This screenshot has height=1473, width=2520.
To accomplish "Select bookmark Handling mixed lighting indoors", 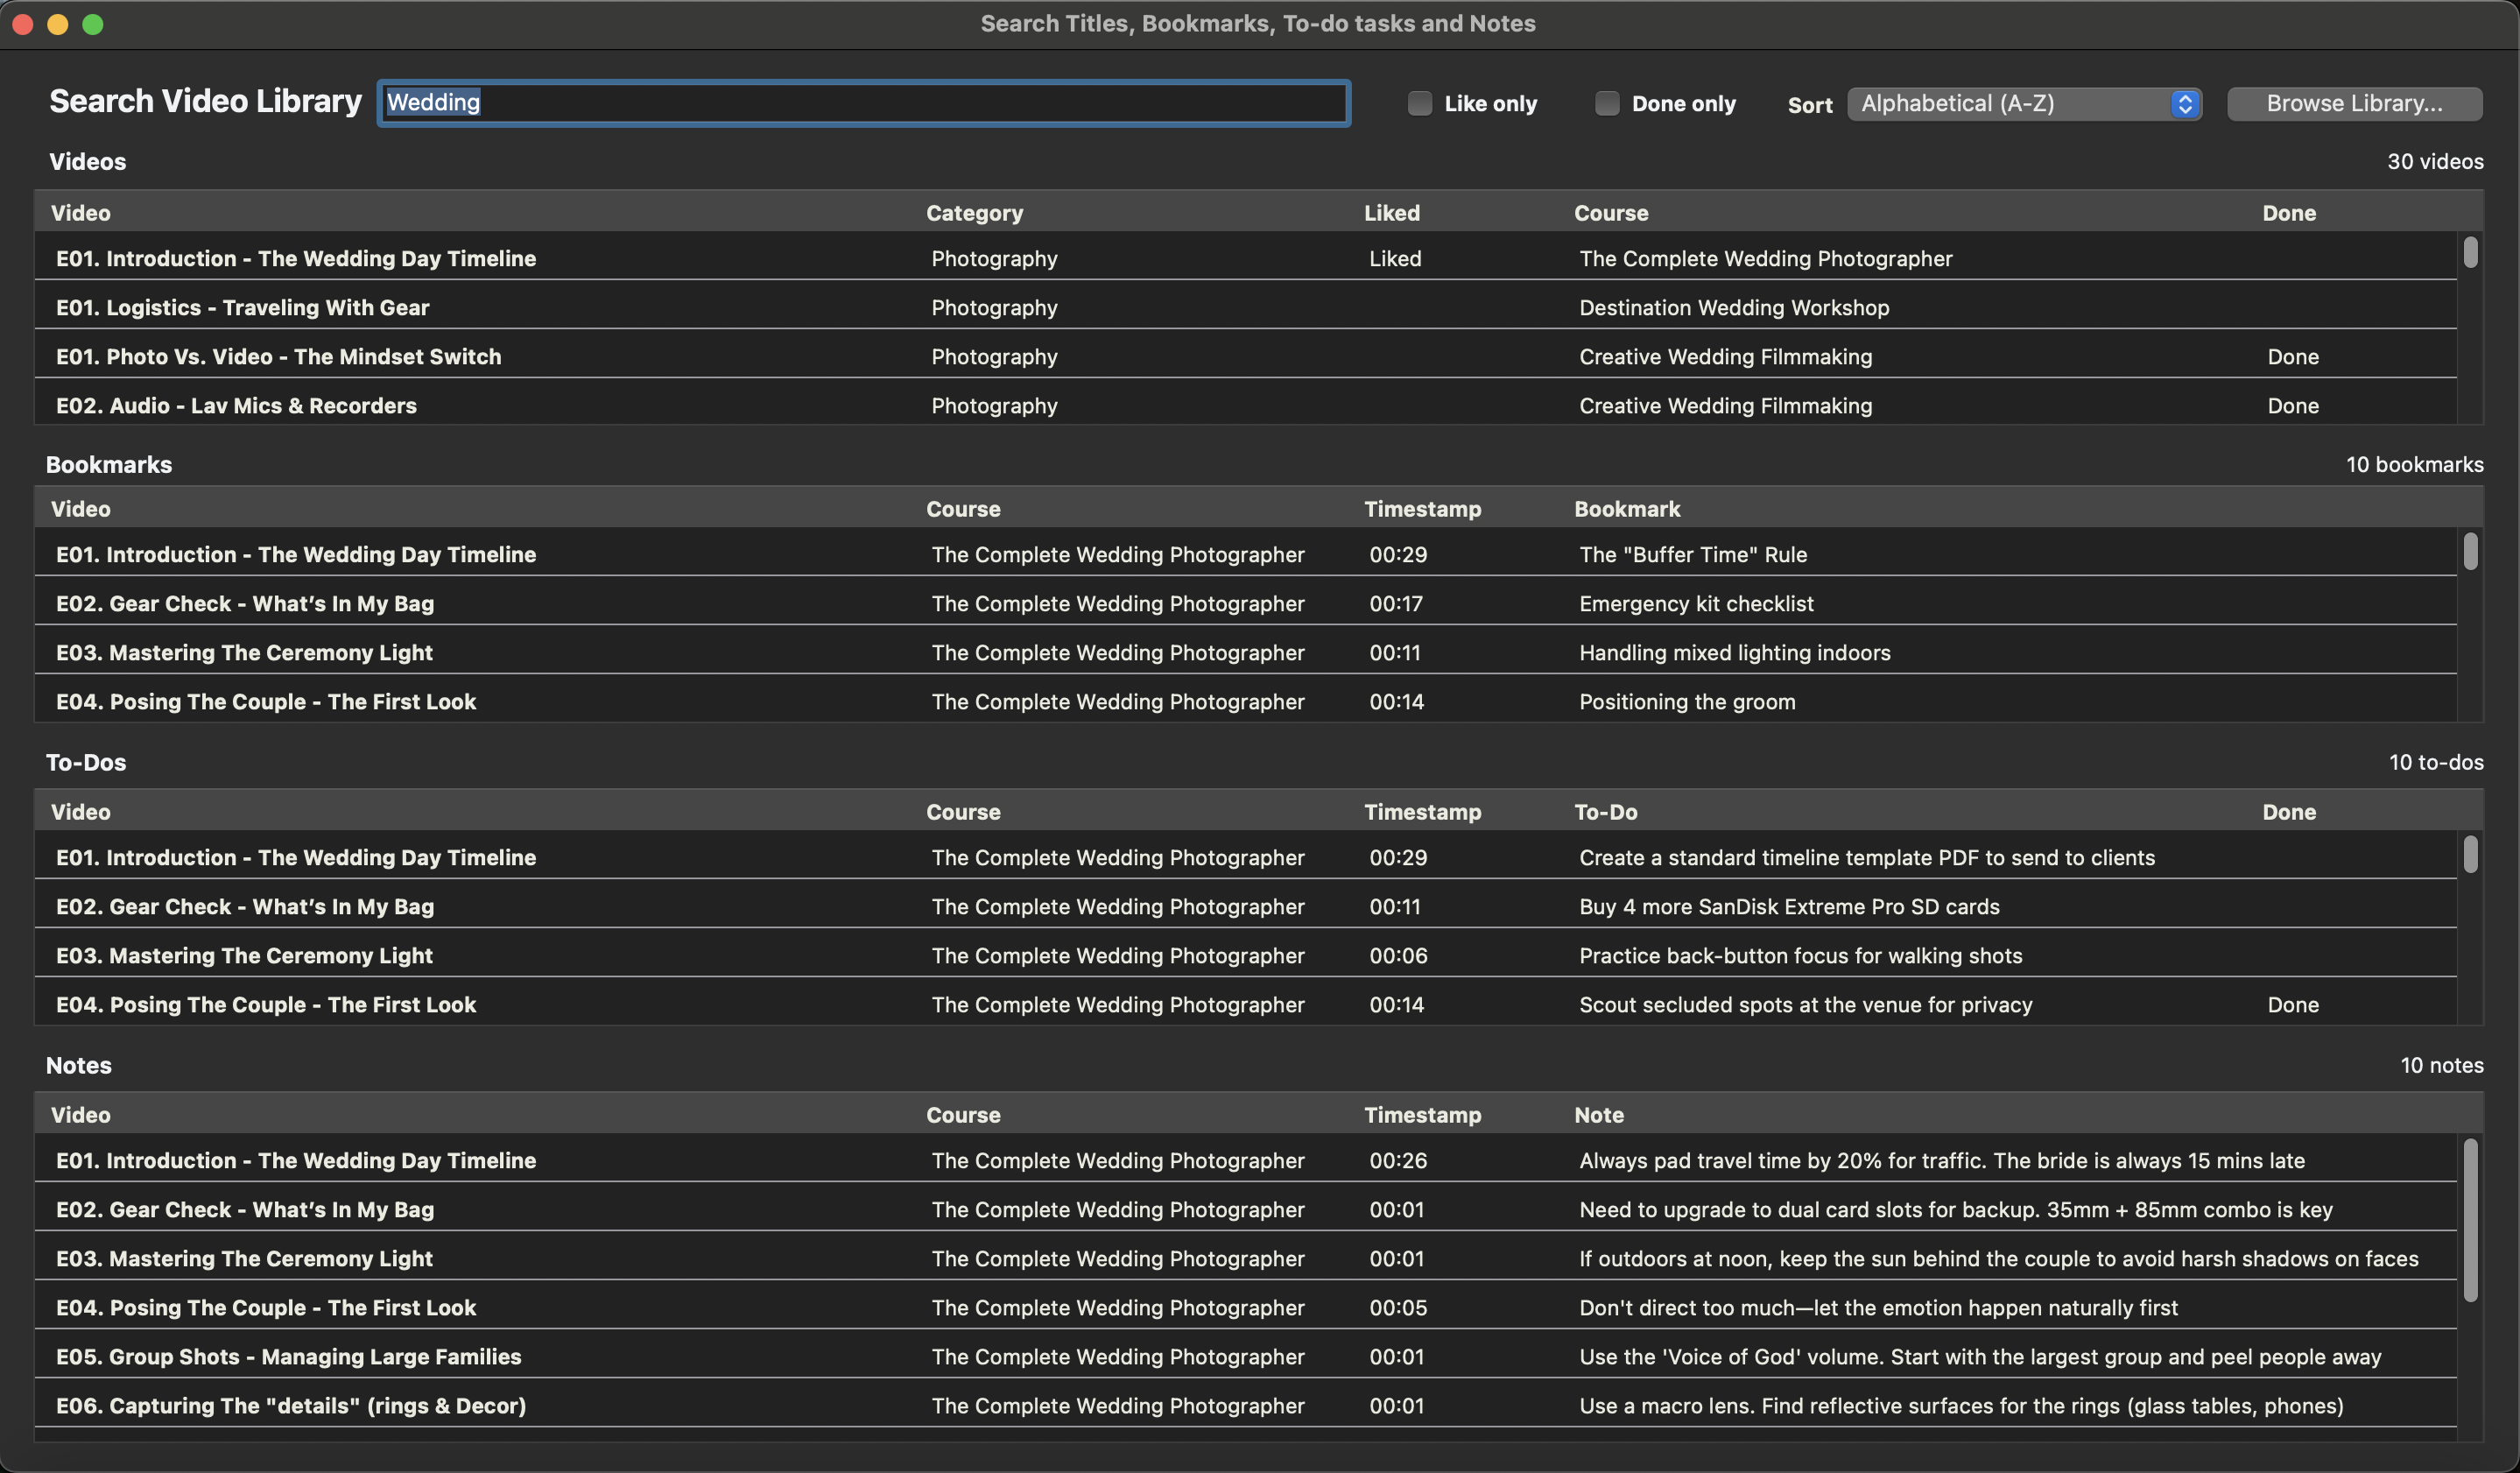I will (1734, 653).
